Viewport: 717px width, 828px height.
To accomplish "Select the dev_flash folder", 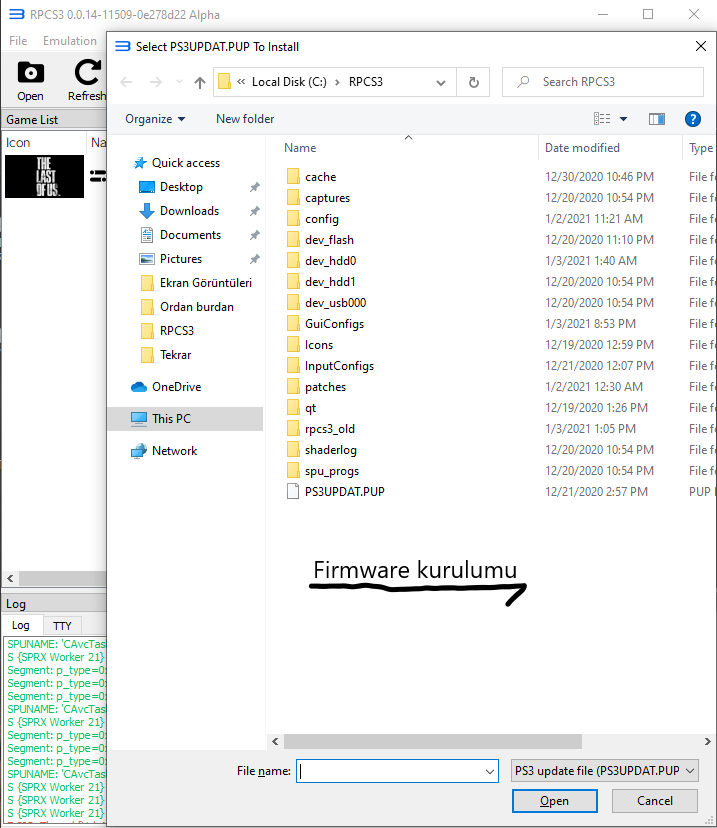I will tap(329, 240).
